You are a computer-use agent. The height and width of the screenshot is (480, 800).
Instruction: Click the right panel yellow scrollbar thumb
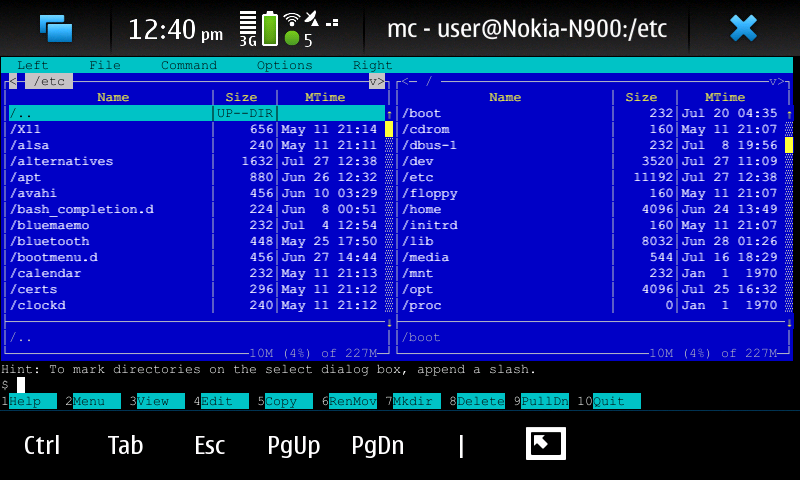coord(789,145)
